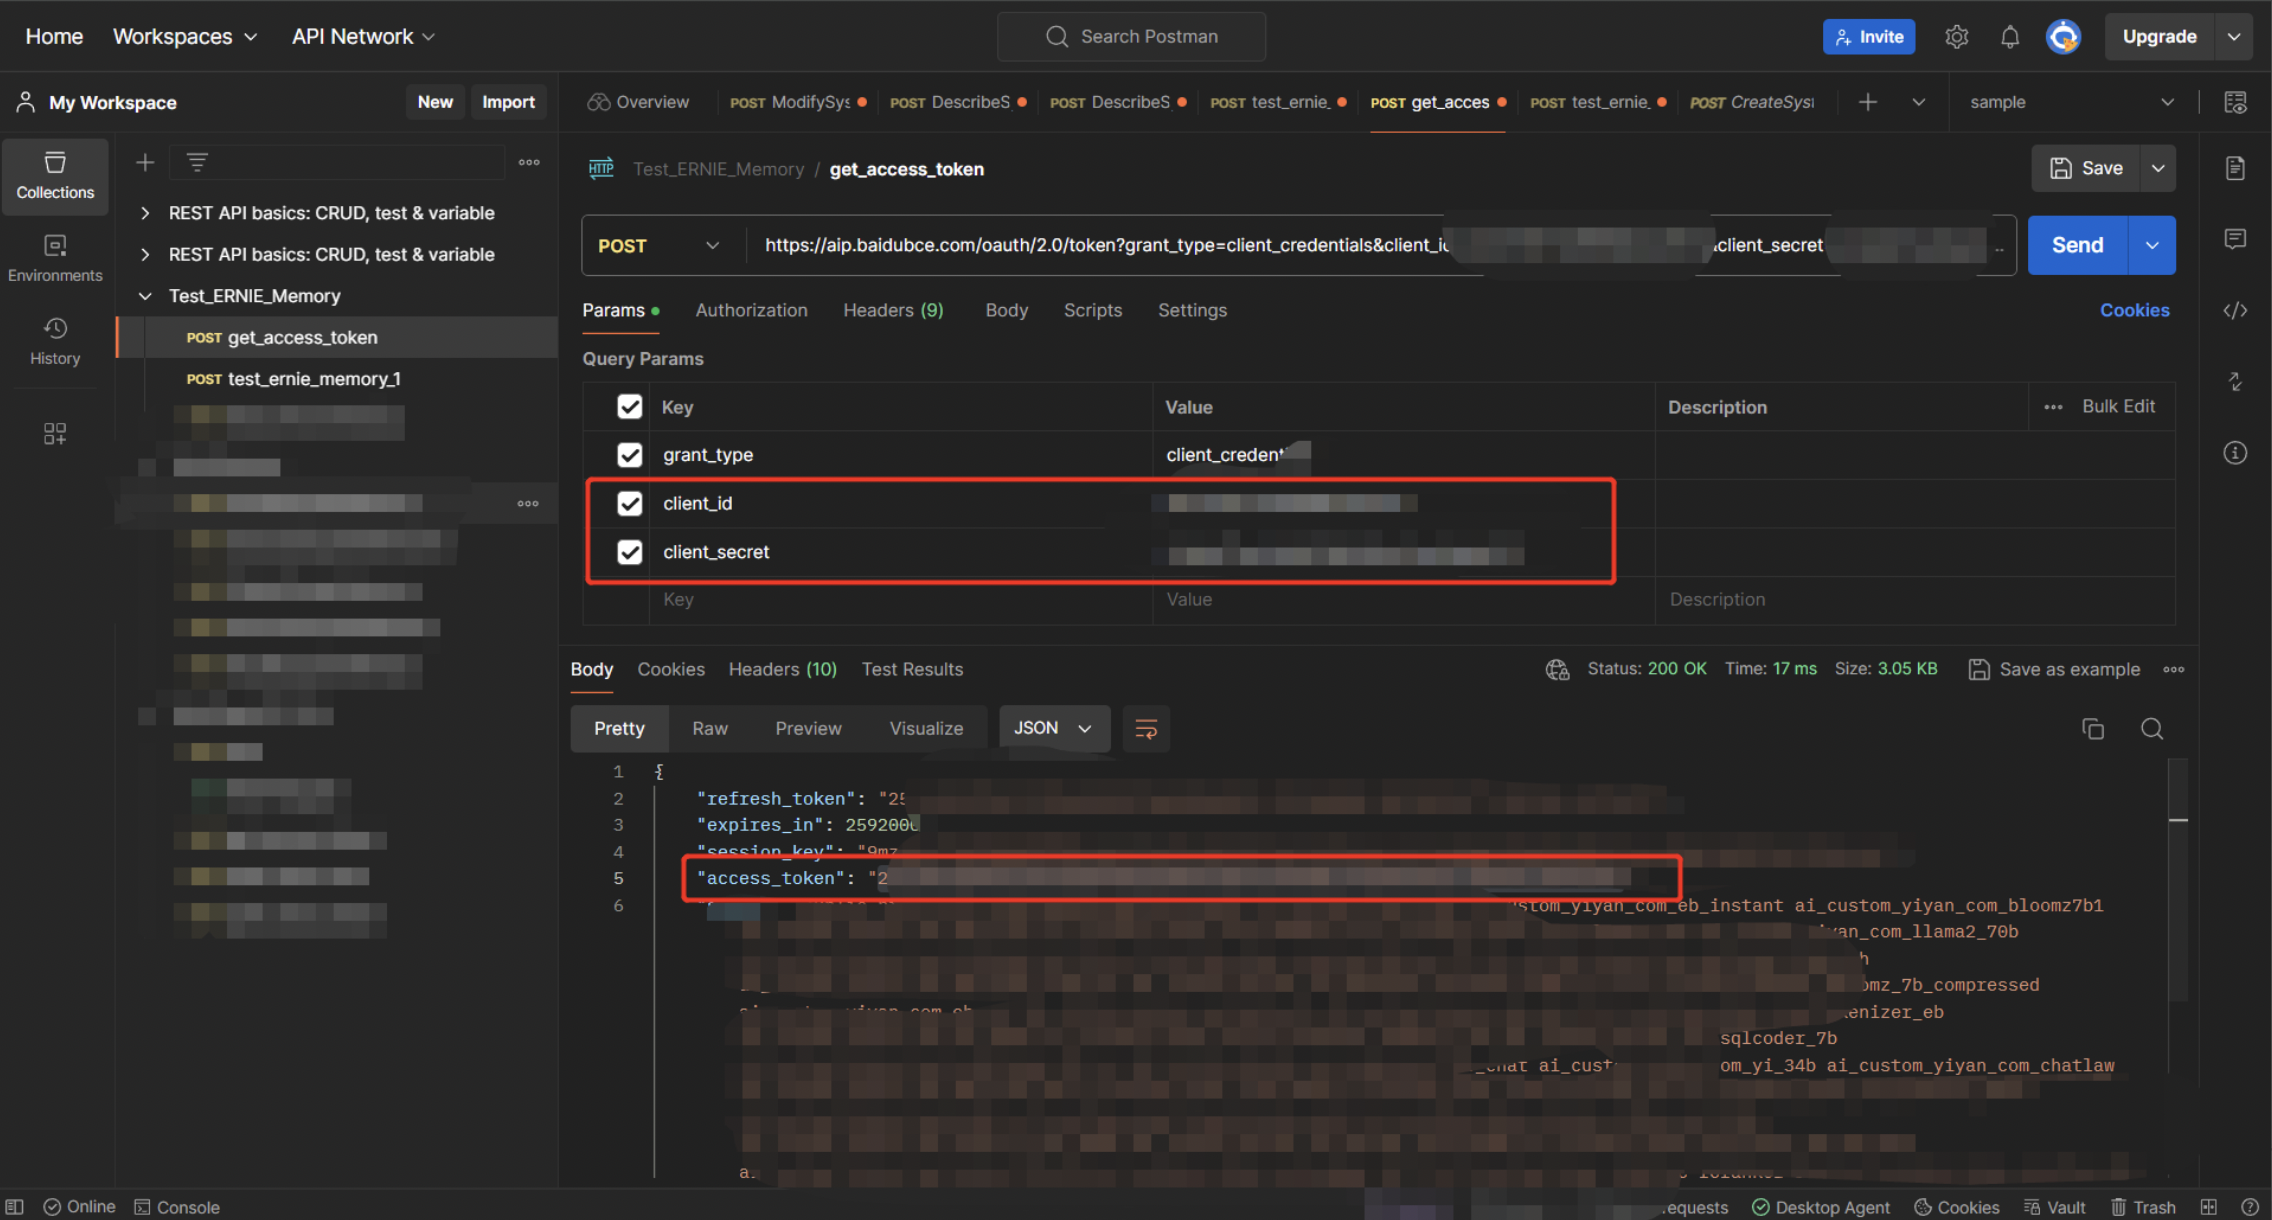
Task: Open the Save options arrow
Action: coord(2158,168)
